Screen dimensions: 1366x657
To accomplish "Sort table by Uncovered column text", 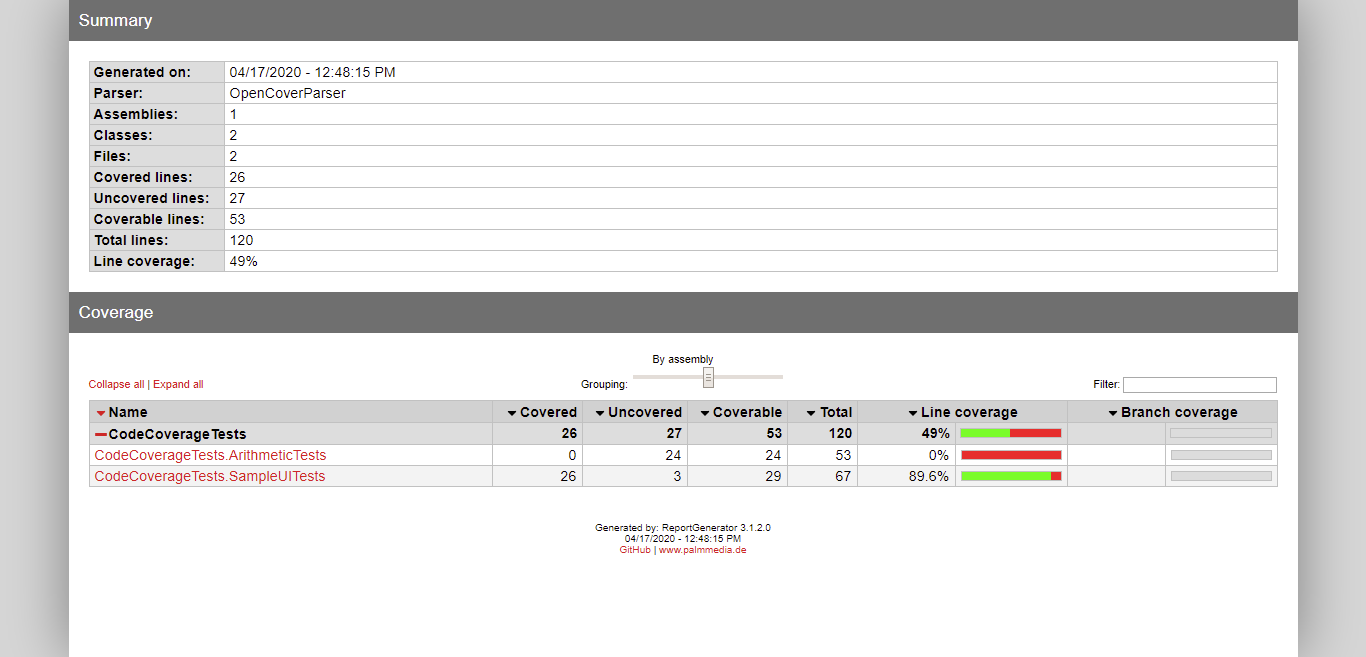I will [645, 412].
